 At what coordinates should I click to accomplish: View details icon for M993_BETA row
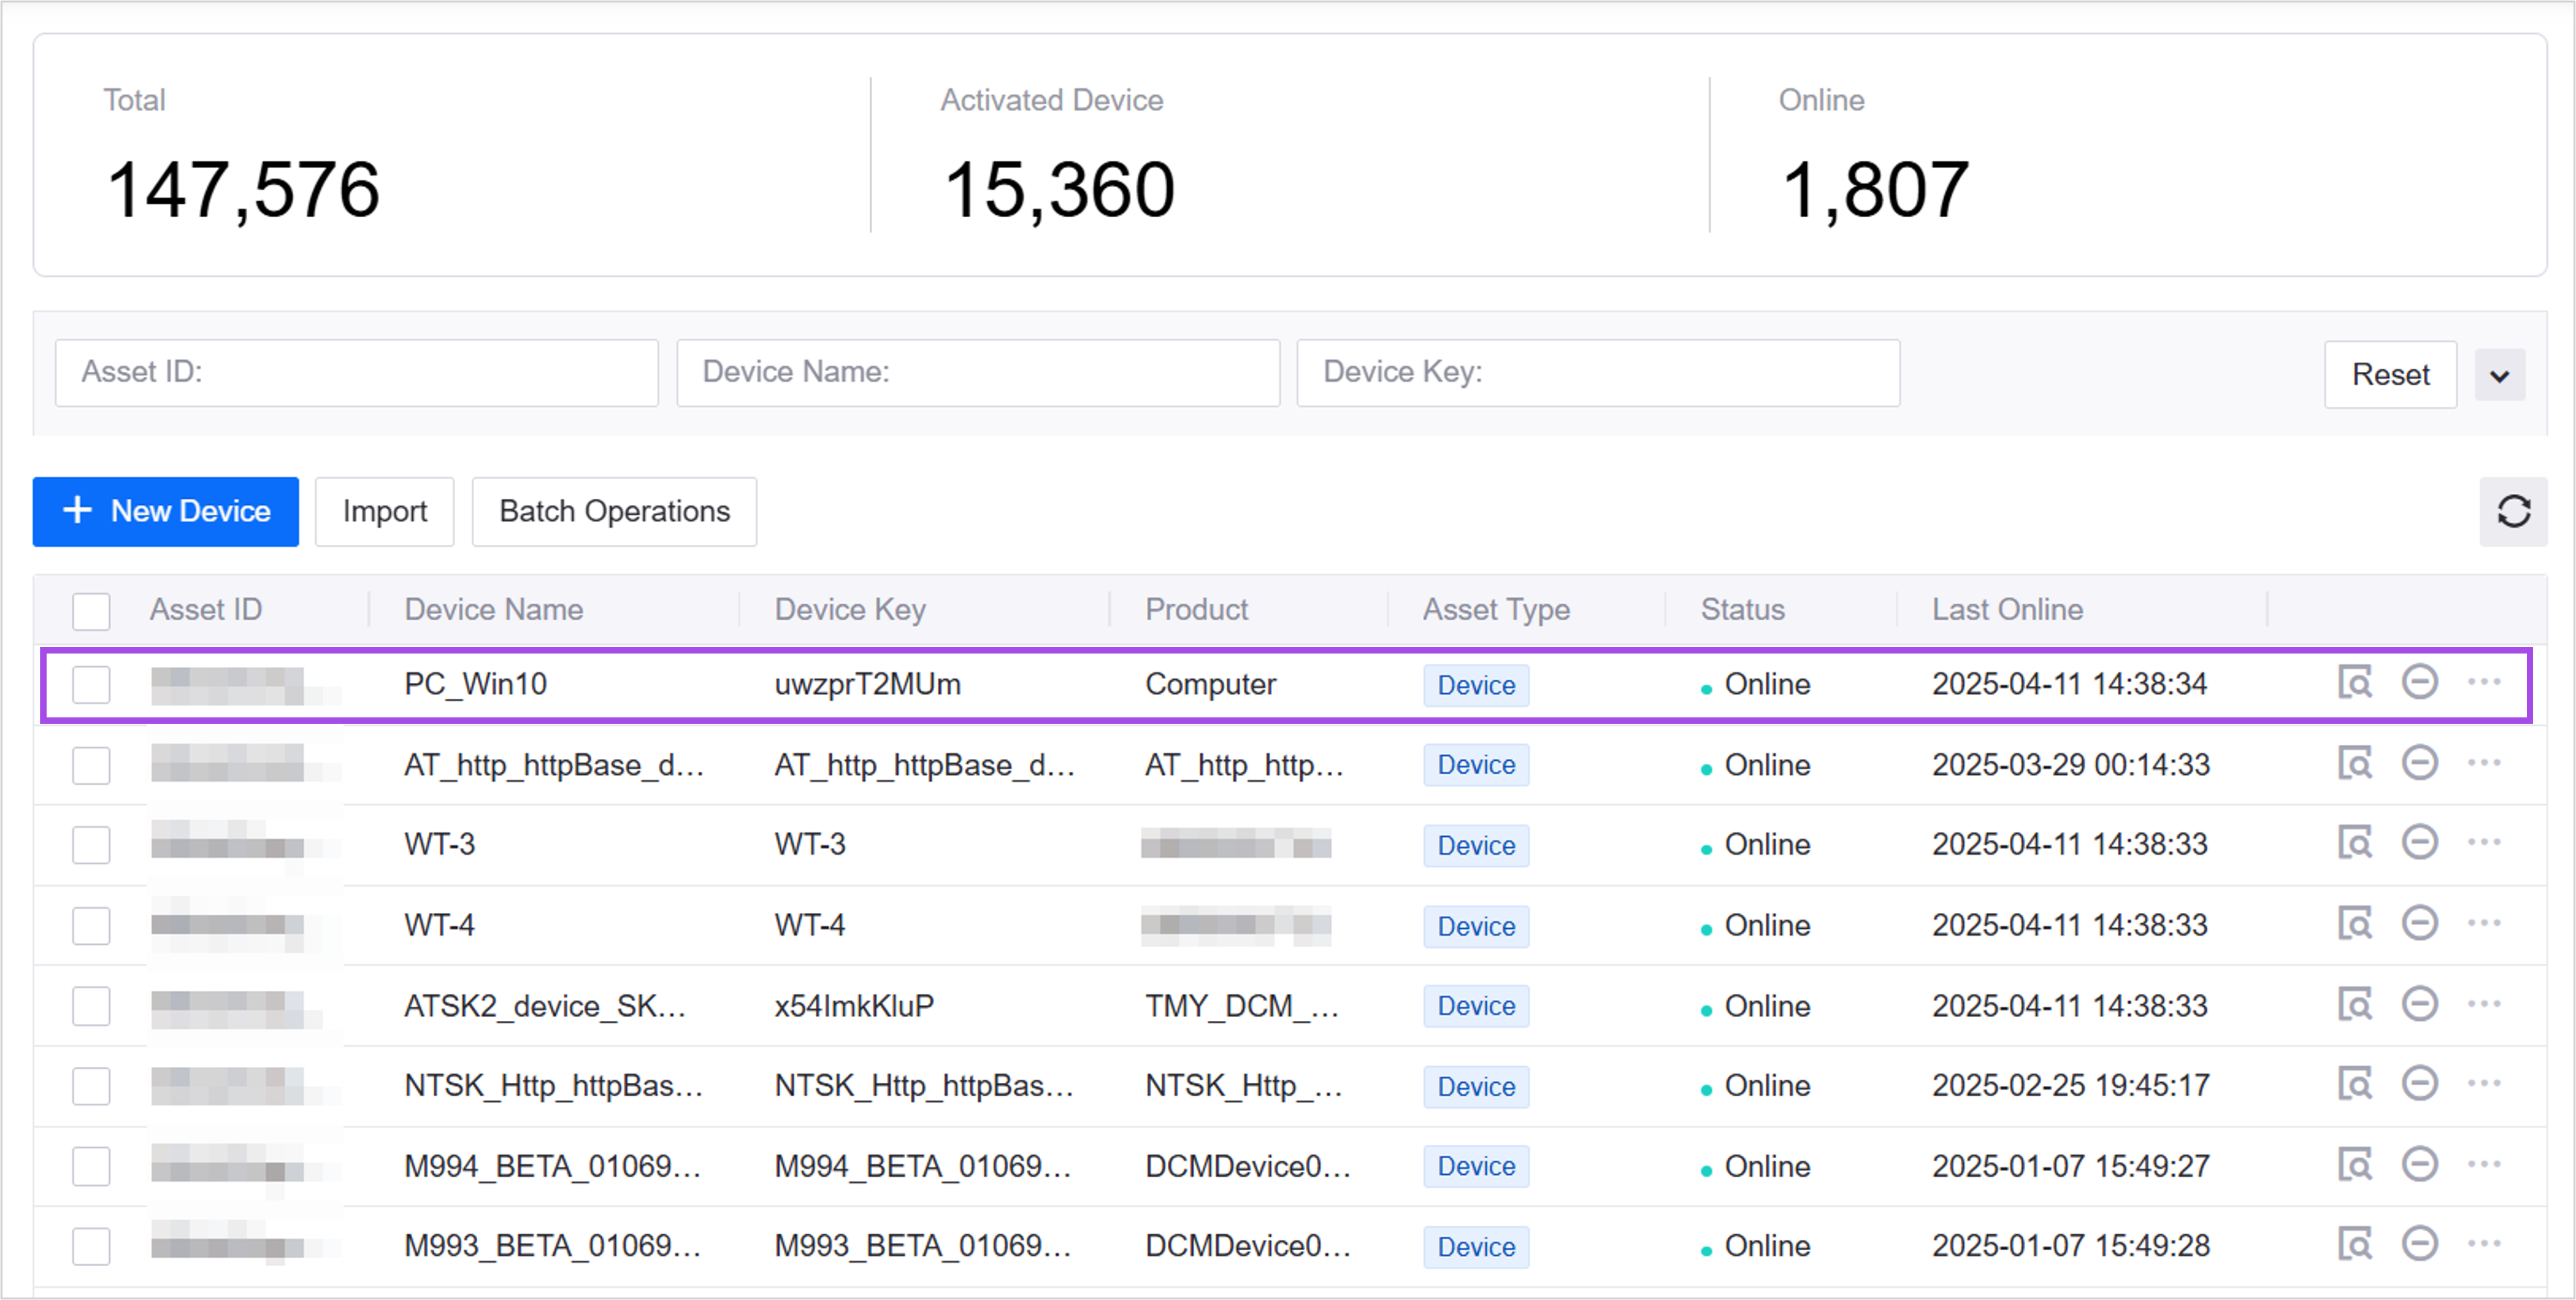(2355, 1245)
